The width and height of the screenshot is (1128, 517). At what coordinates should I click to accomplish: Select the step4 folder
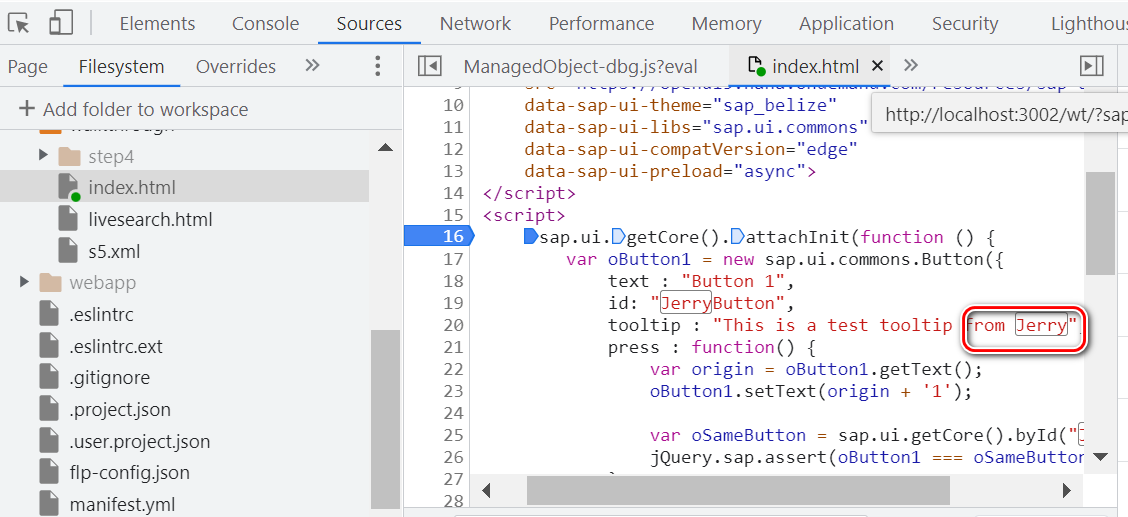tap(112, 157)
